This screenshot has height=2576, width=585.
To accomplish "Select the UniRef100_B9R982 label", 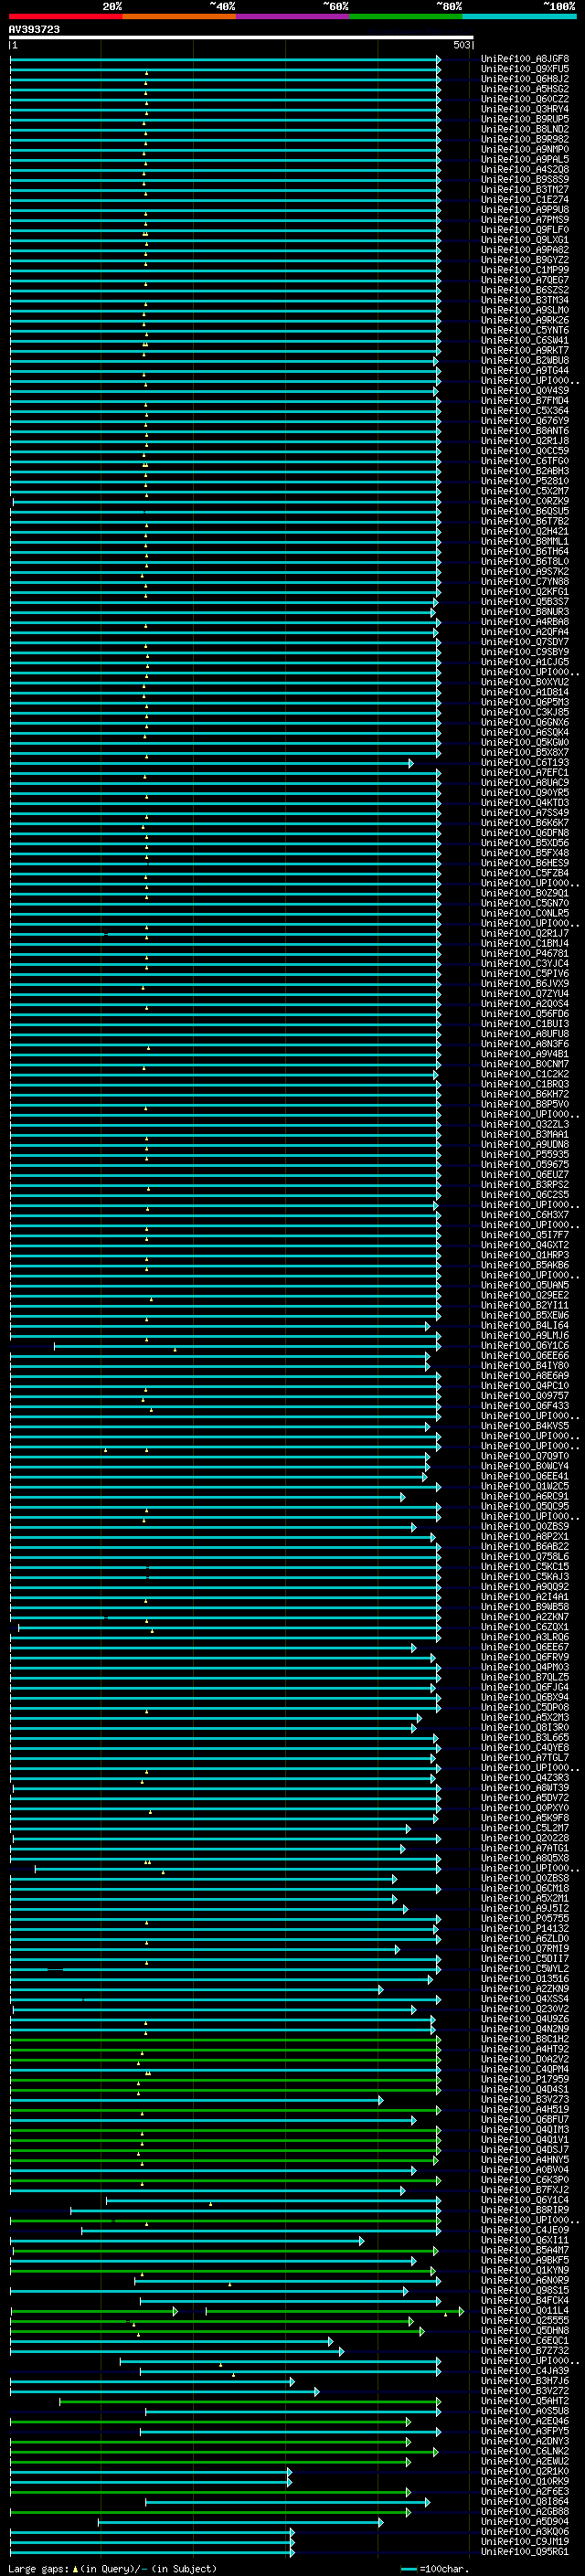I will click(525, 139).
